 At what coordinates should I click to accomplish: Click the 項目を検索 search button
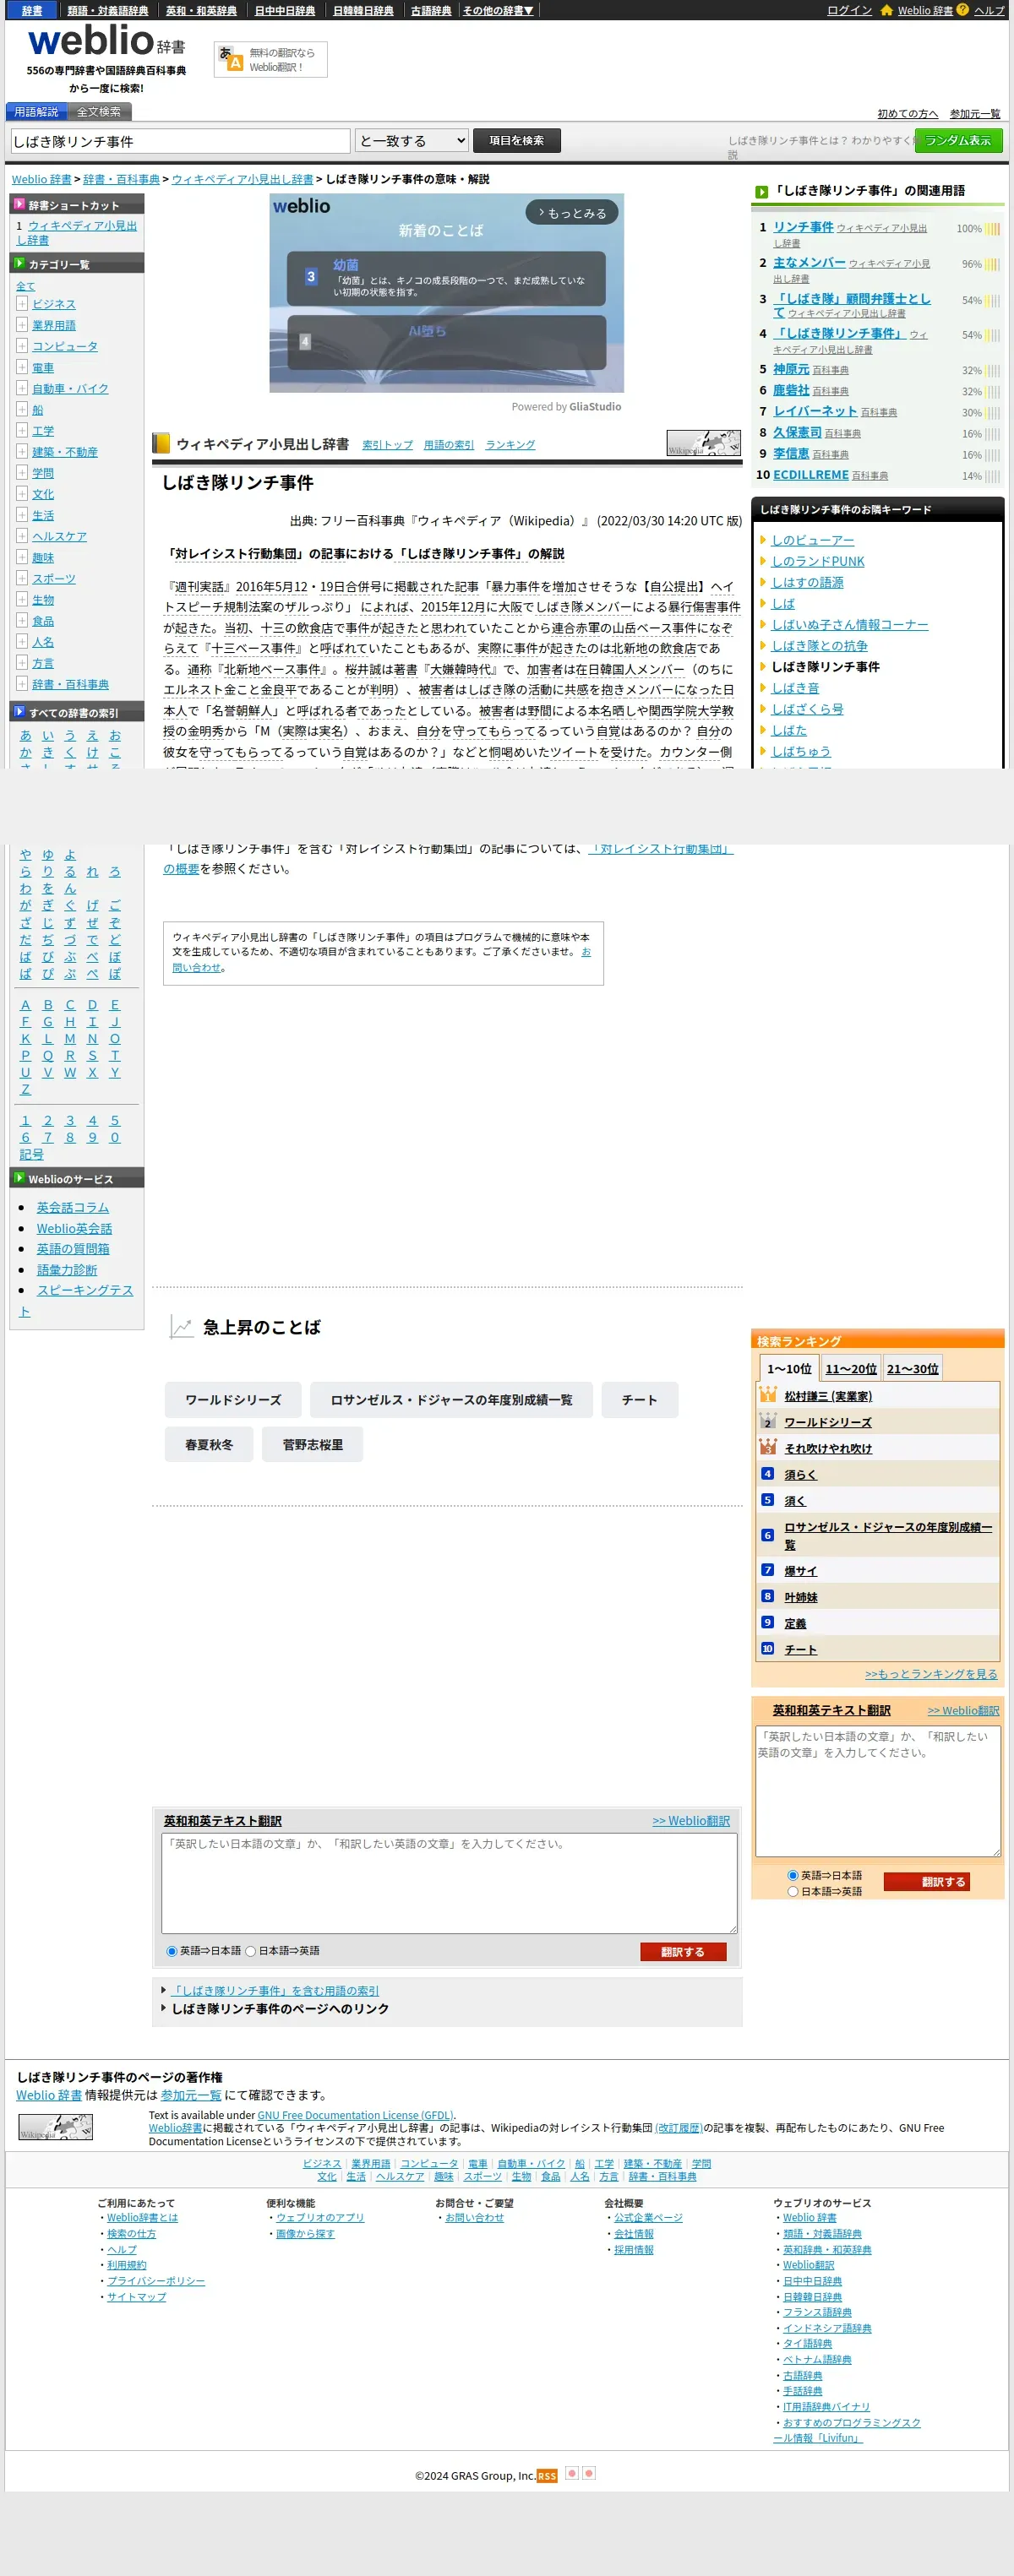[517, 140]
